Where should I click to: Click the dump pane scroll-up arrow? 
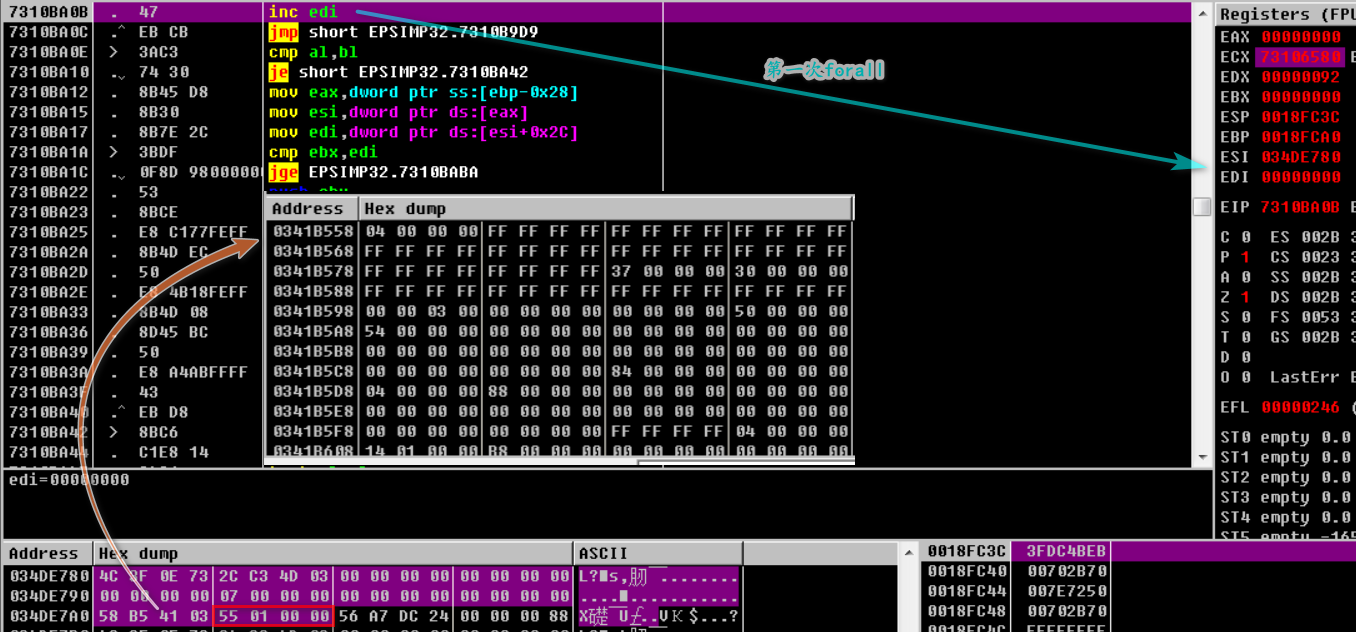(908, 553)
